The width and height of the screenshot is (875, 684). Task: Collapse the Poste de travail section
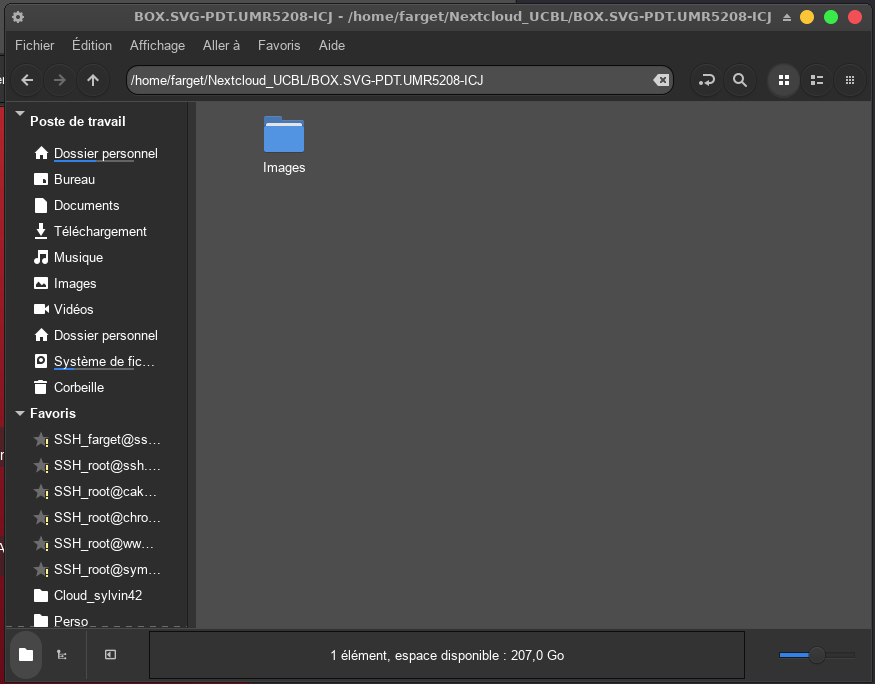[x=20, y=116]
